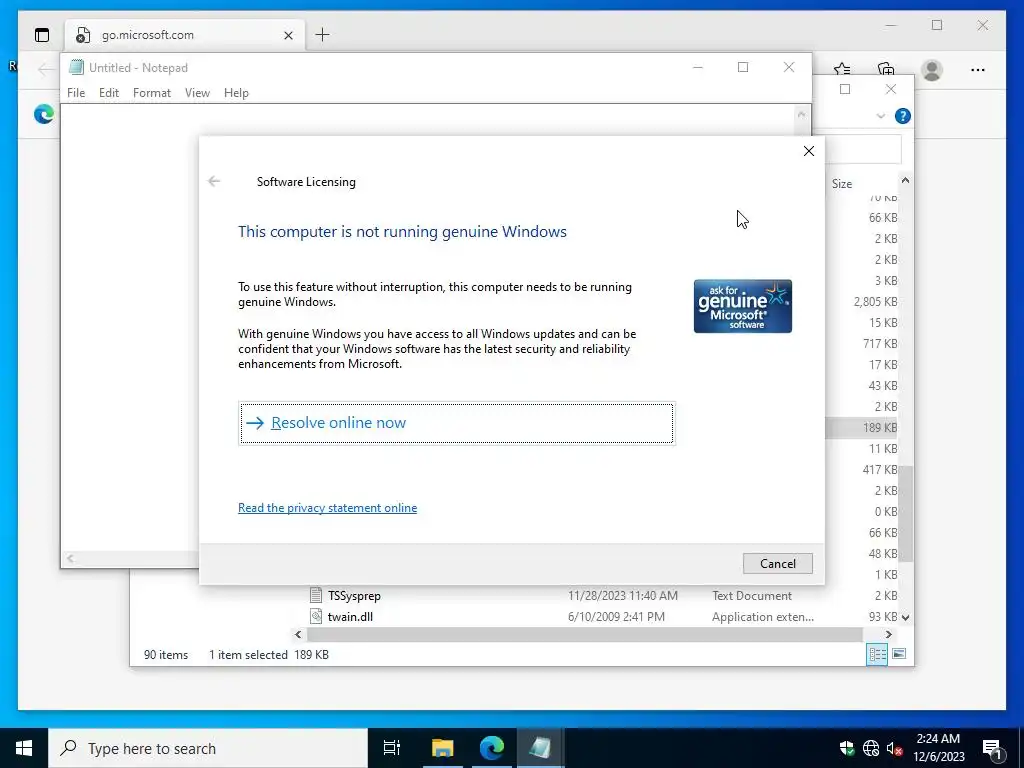The width and height of the screenshot is (1024, 768).
Task: Go back using the Software Licensing arrow
Action: 214,182
